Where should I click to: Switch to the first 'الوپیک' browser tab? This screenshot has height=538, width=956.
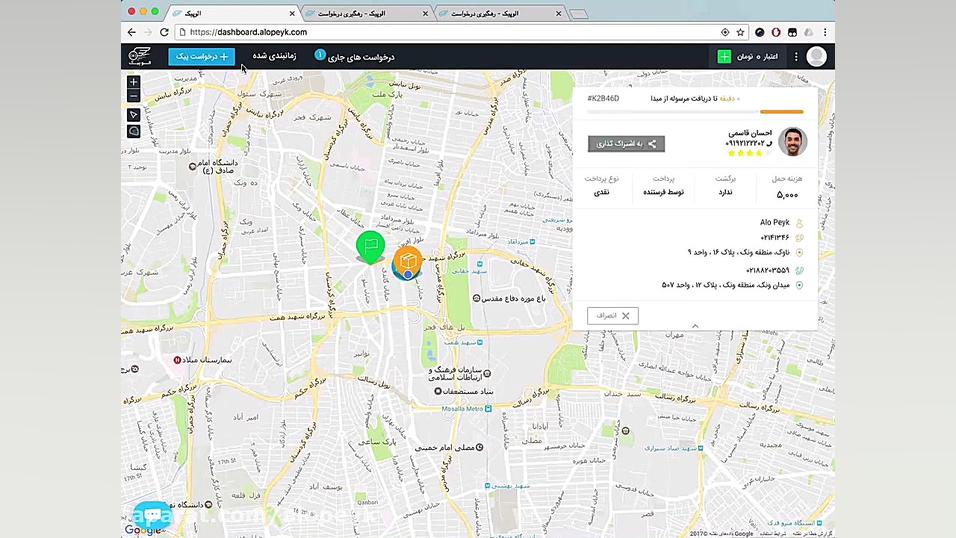(x=235, y=13)
